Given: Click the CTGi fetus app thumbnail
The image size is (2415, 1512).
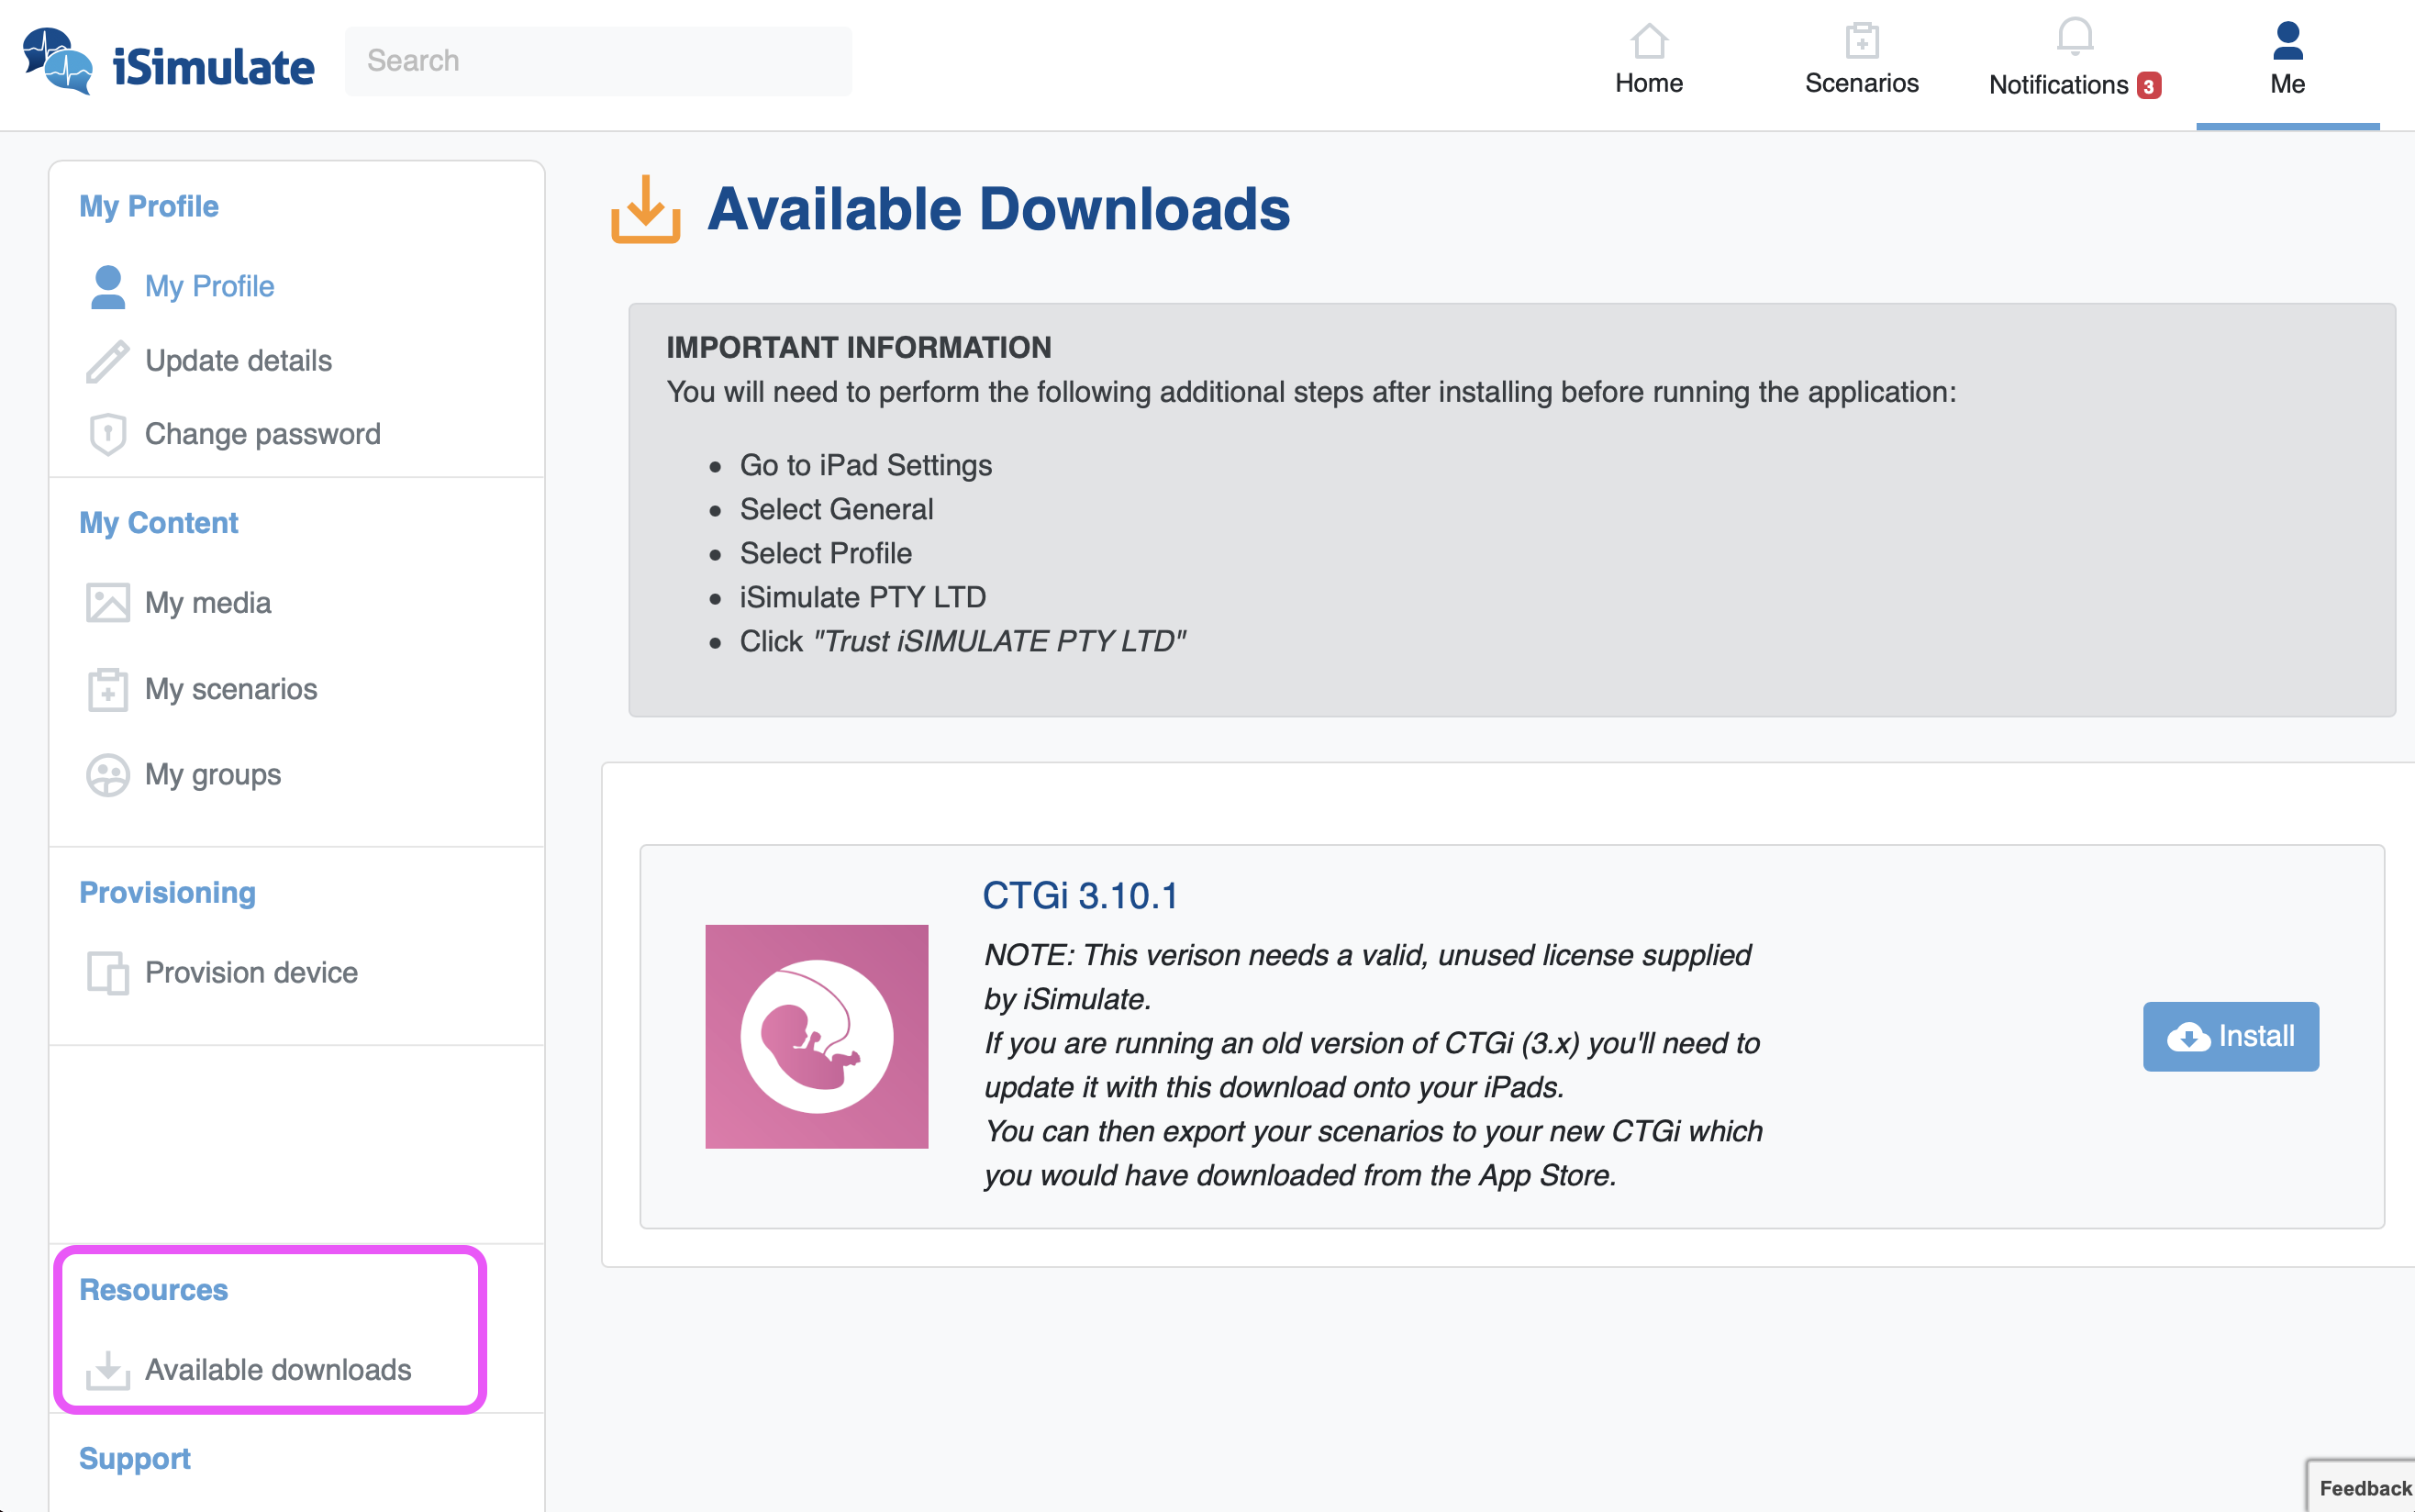Looking at the screenshot, I should click(816, 1037).
